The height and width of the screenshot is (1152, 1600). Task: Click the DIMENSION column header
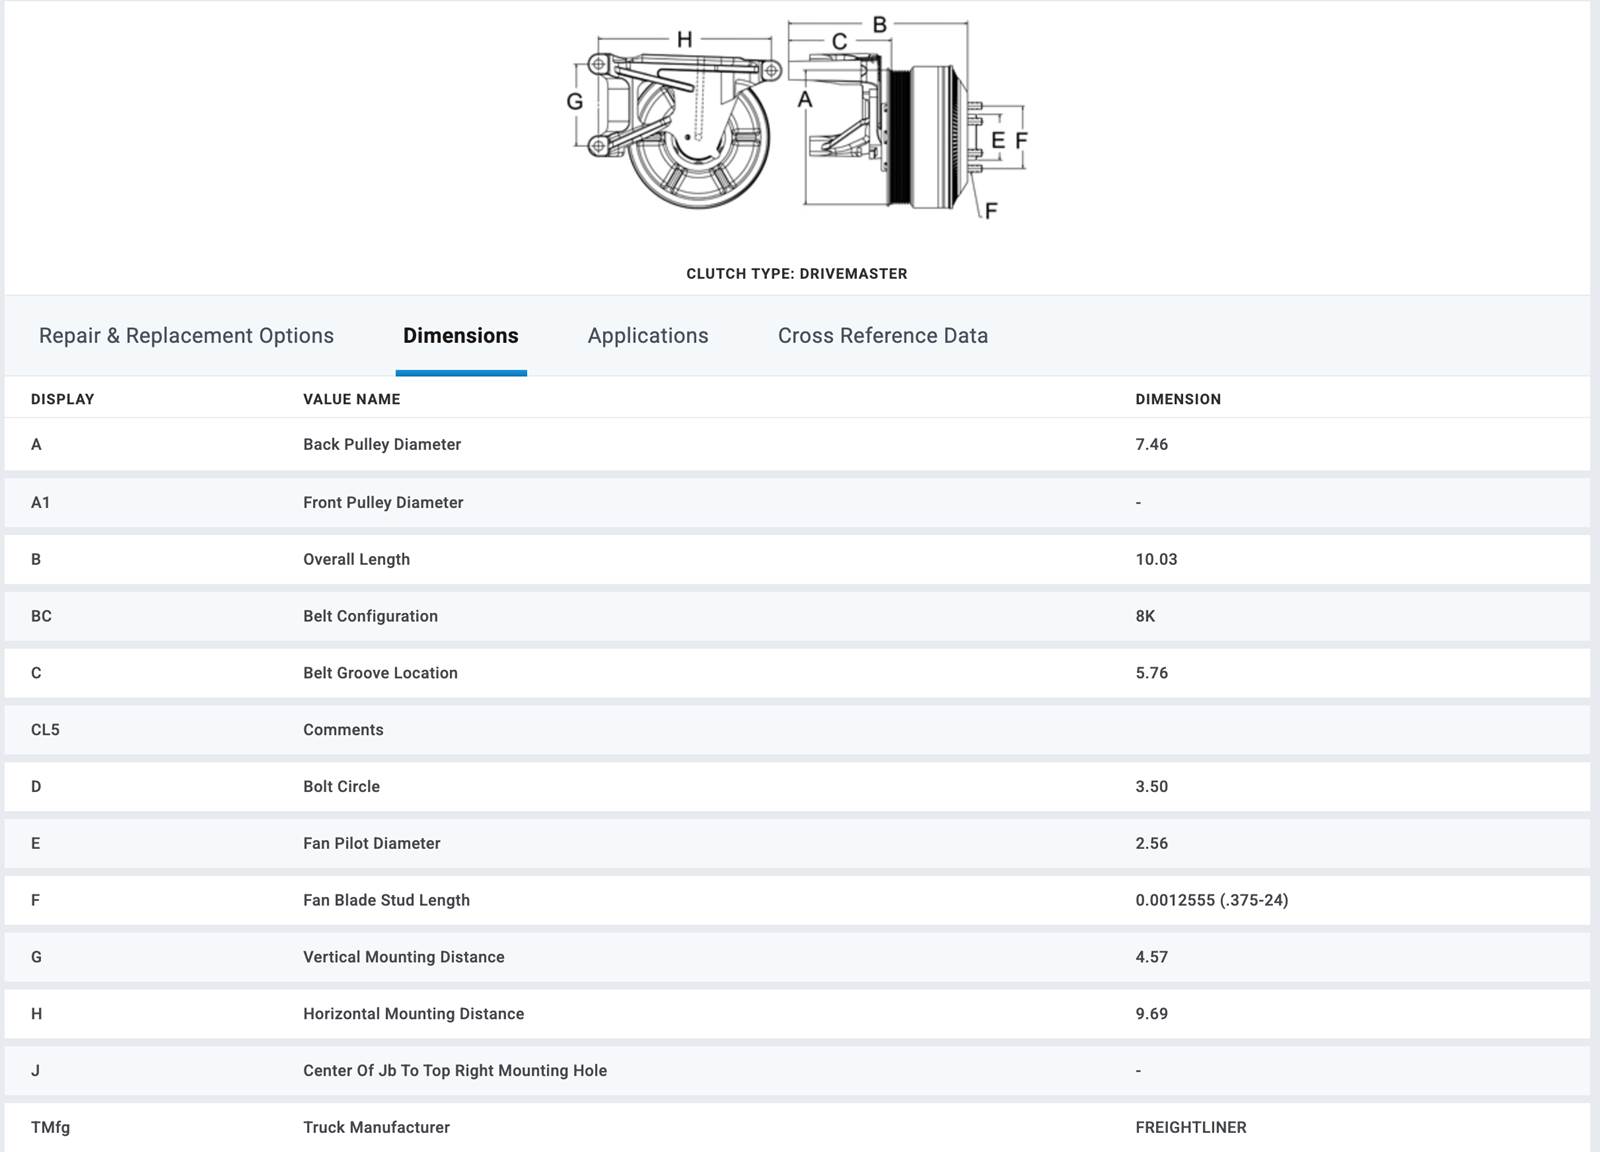(x=1177, y=399)
